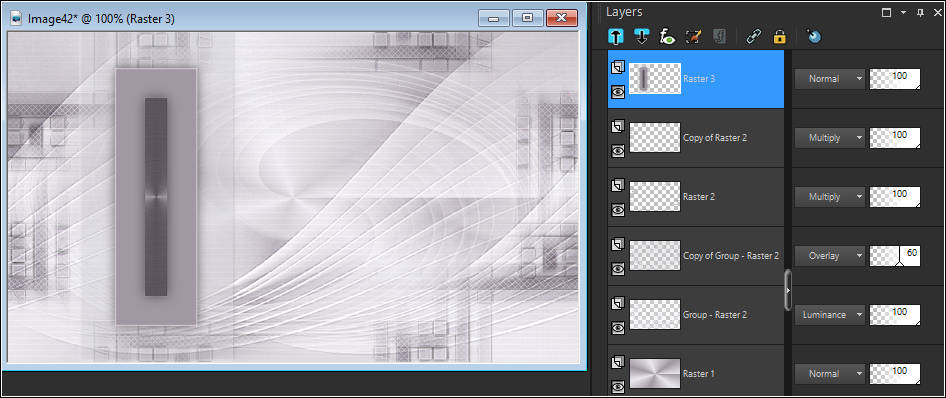Open Overlay blend mode dropdown
Screen dimensions: 946x398
pyautogui.click(x=829, y=256)
